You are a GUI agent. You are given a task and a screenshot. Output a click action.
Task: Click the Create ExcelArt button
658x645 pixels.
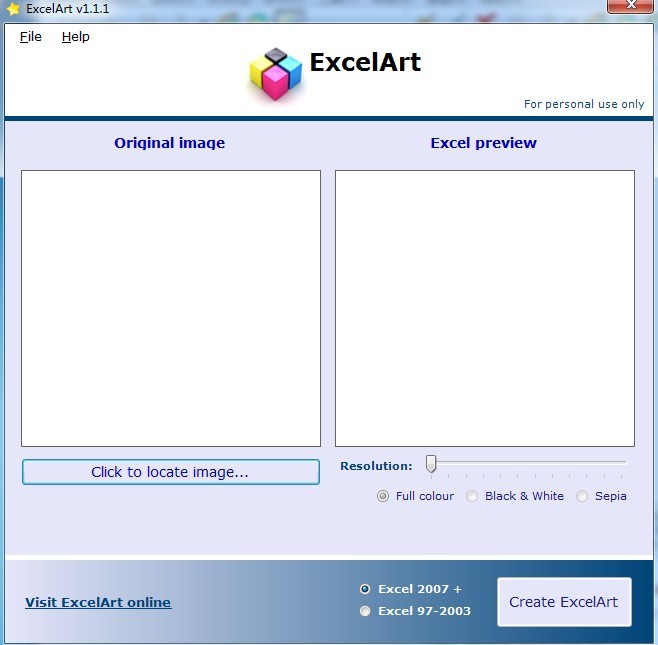coord(564,602)
